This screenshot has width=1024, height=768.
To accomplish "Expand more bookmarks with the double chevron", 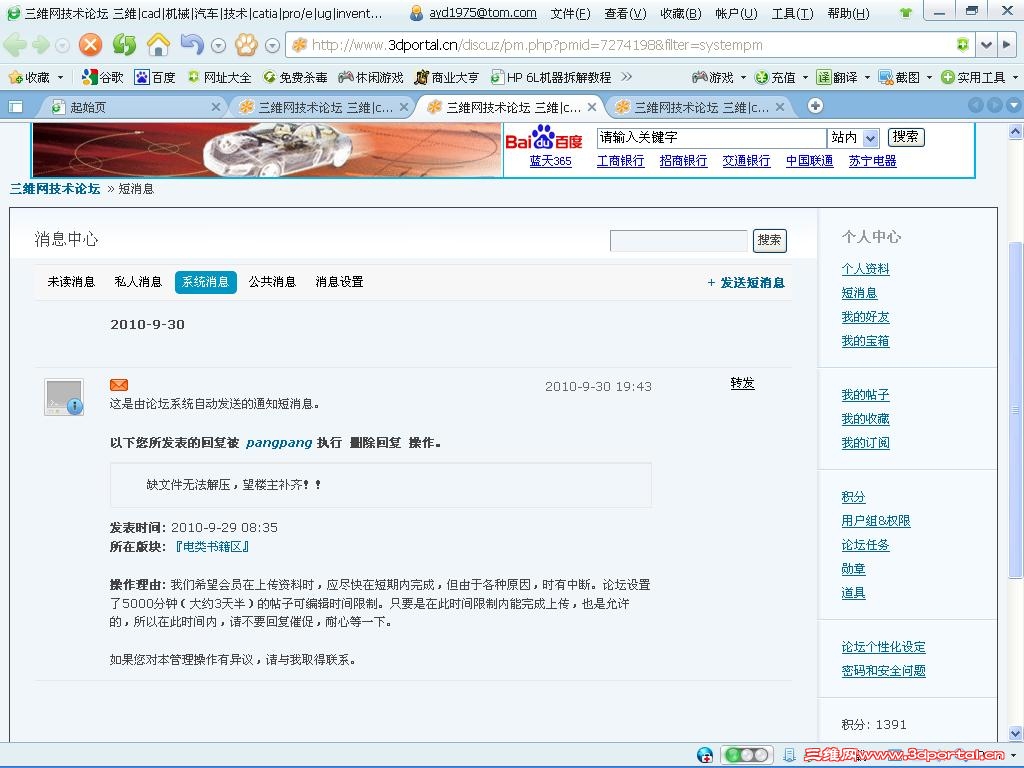I will pos(627,77).
